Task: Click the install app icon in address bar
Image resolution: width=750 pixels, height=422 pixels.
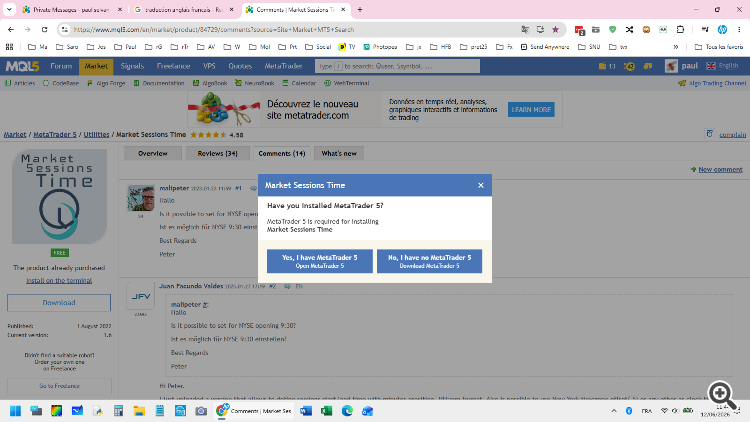Action: pyautogui.click(x=540, y=30)
